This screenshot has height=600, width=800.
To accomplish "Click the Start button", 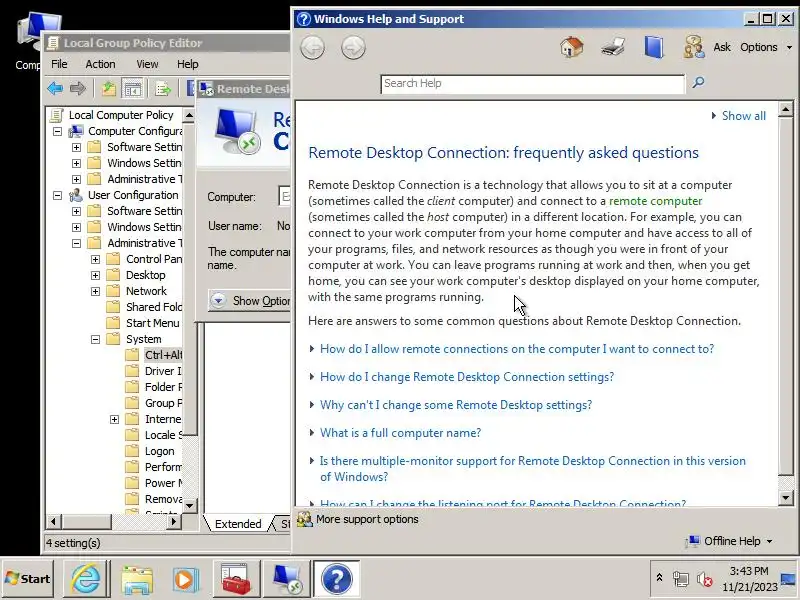I will click(x=28, y=579).
